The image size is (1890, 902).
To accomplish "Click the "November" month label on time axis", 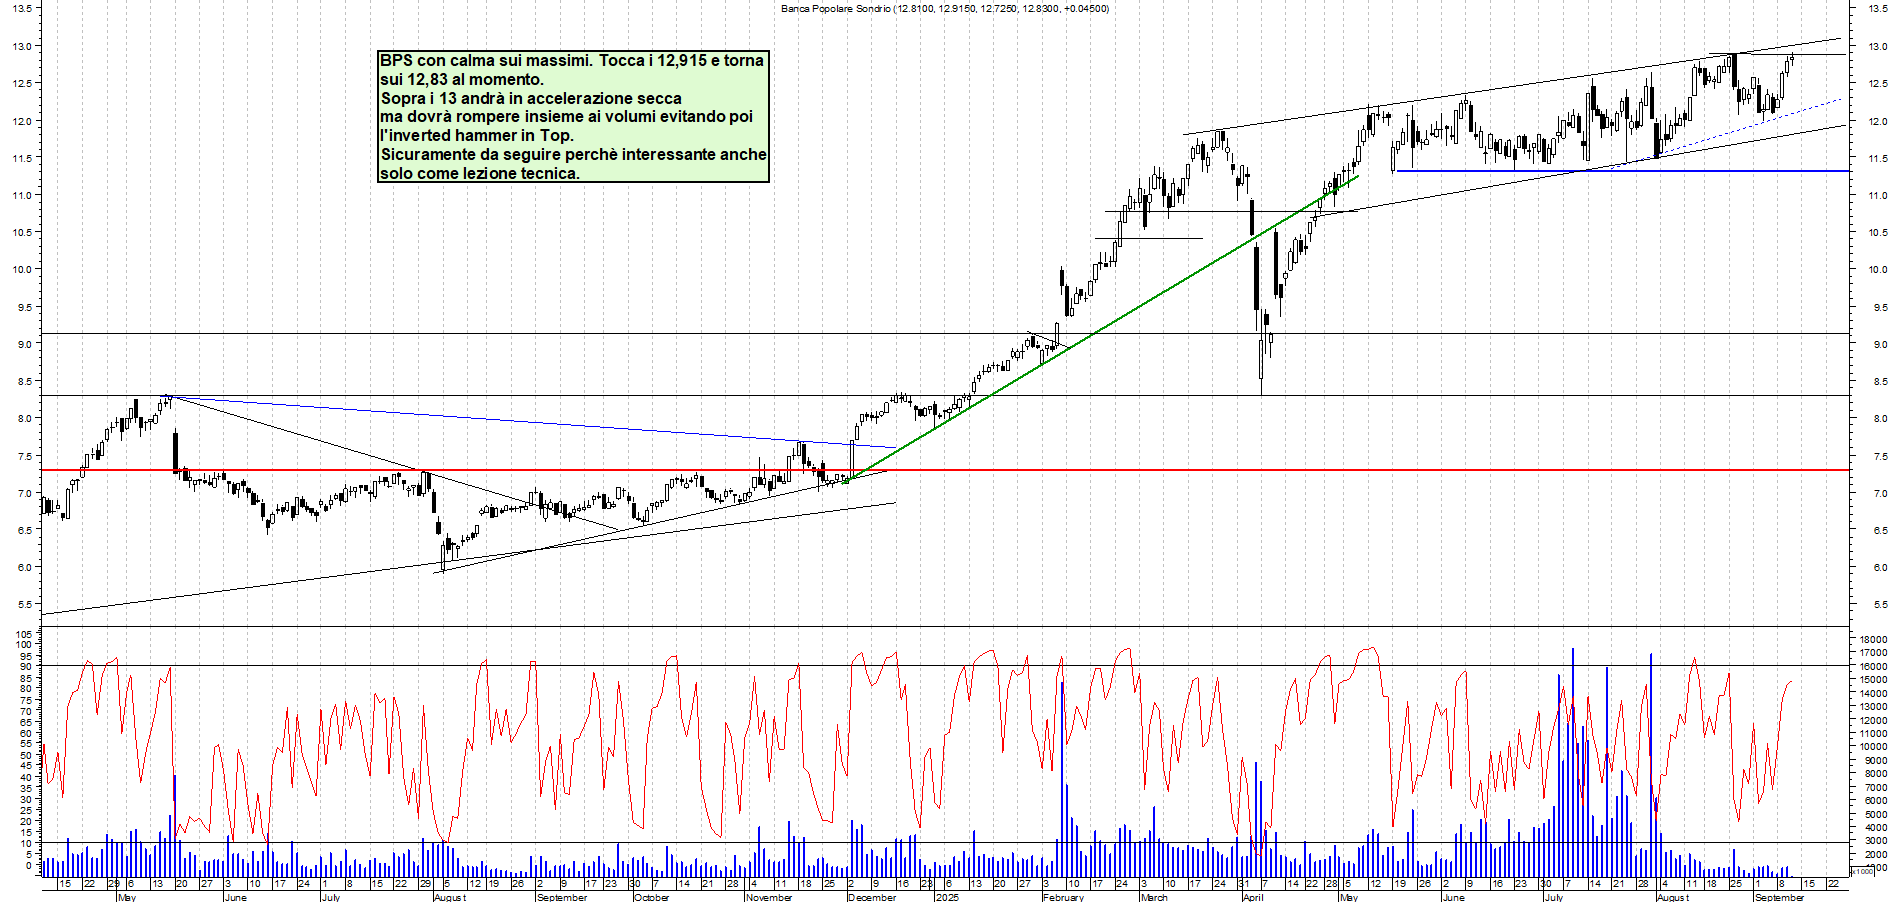I will coord(769,897).
